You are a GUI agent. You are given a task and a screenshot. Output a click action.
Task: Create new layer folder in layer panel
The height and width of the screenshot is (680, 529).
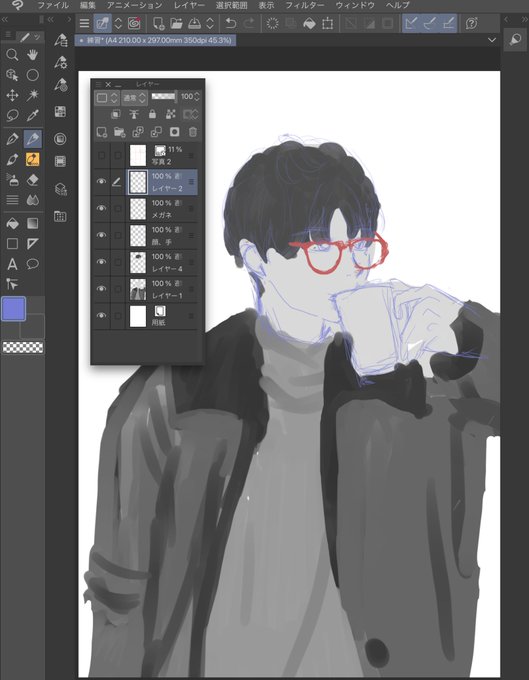coord(119,131)
